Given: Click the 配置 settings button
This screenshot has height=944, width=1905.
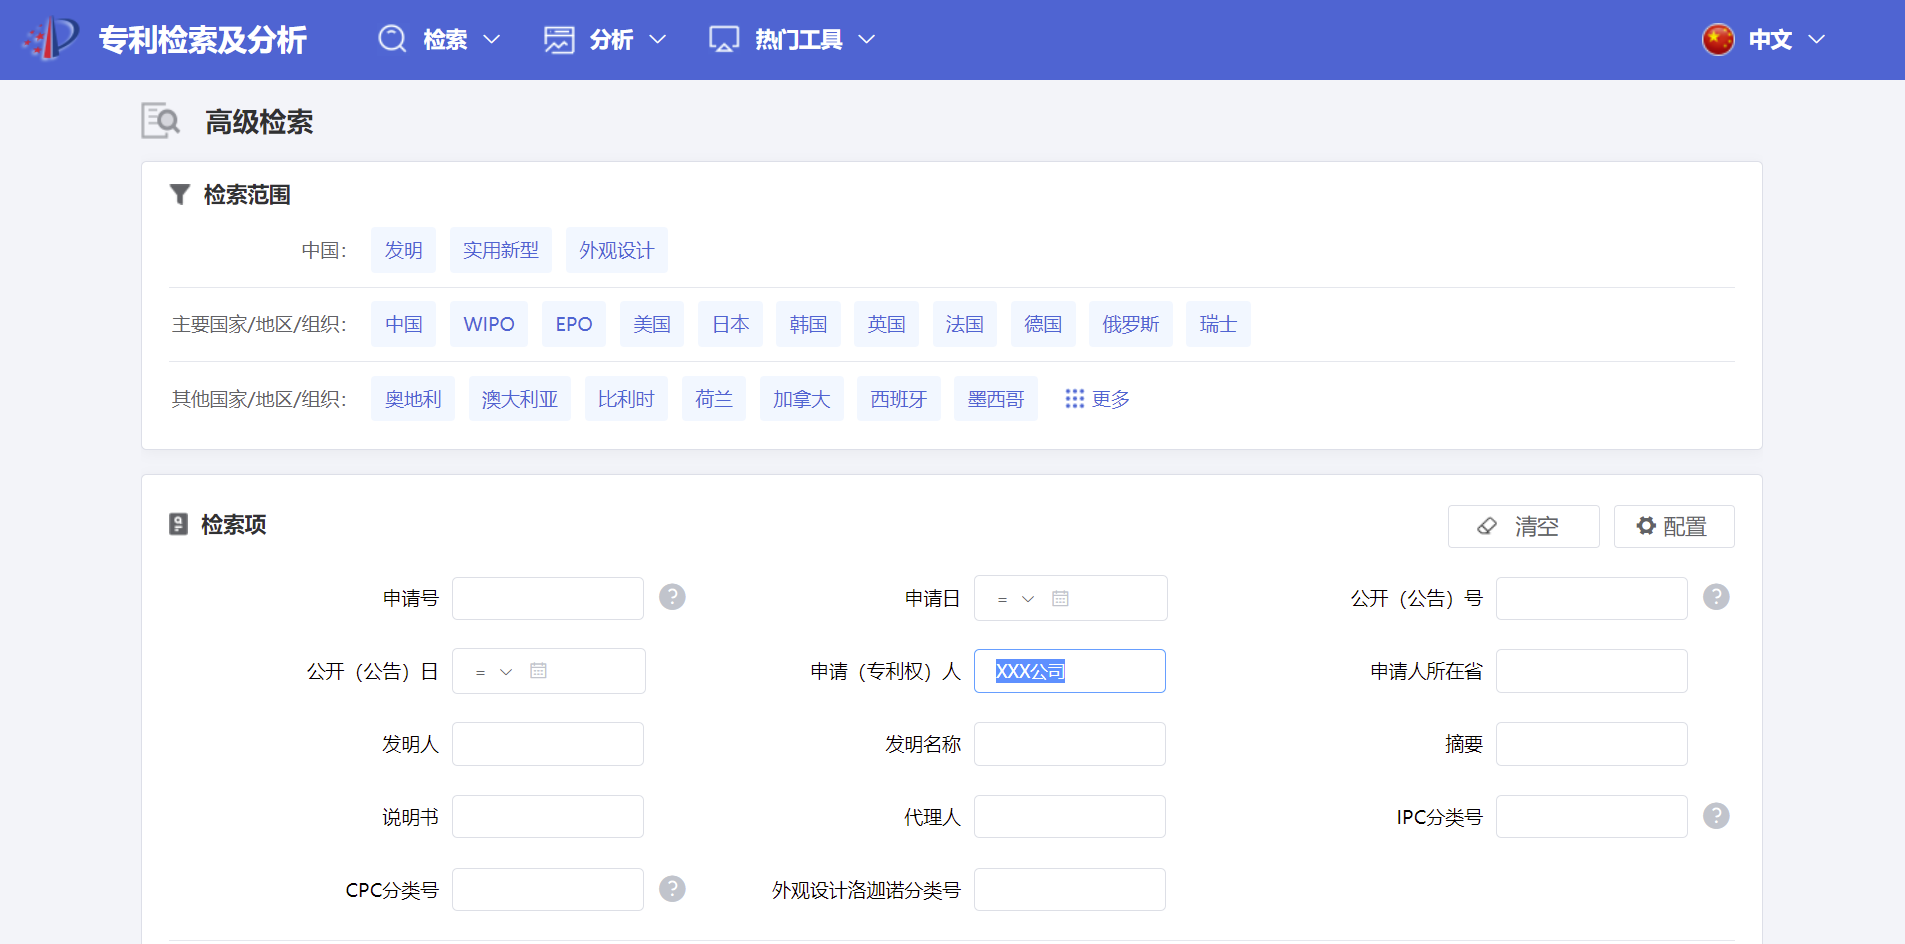Looking at the screenshot, I should pyautogui.click(x=1673, y=526).
